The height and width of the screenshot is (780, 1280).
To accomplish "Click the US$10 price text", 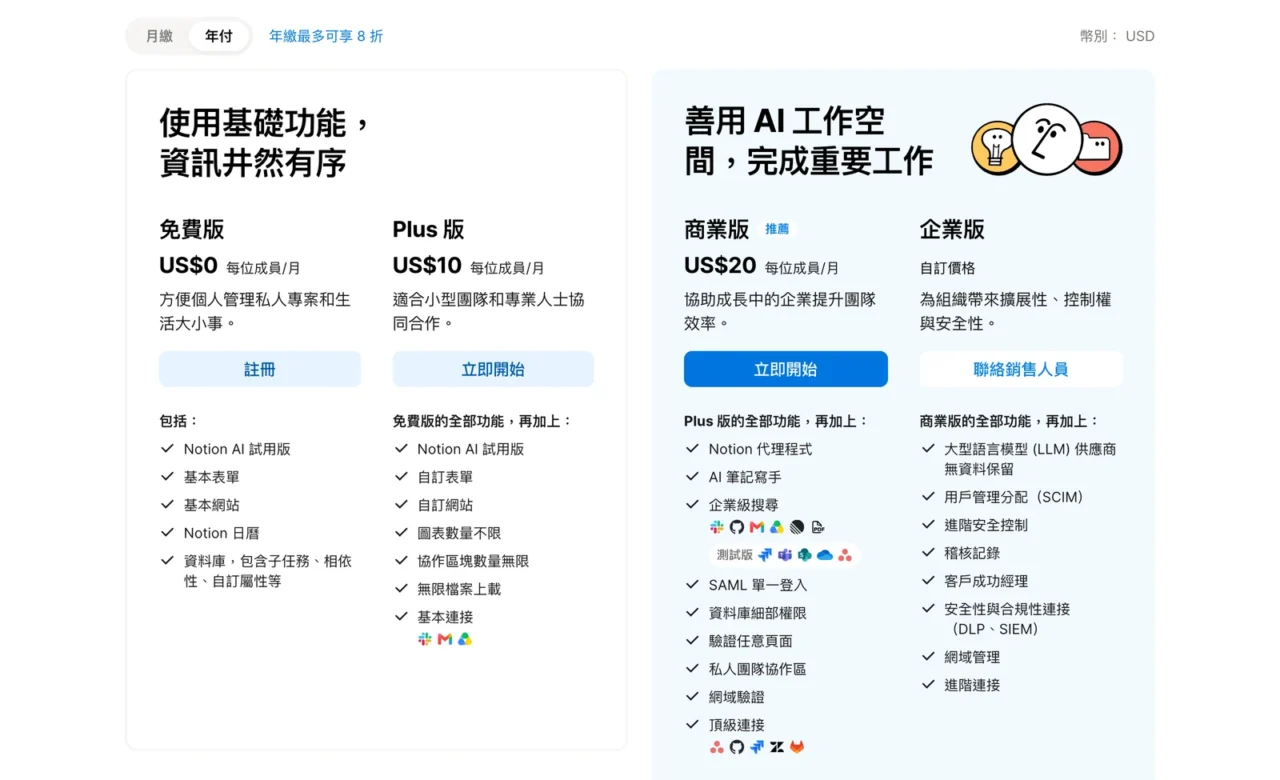I will point(427,265).
